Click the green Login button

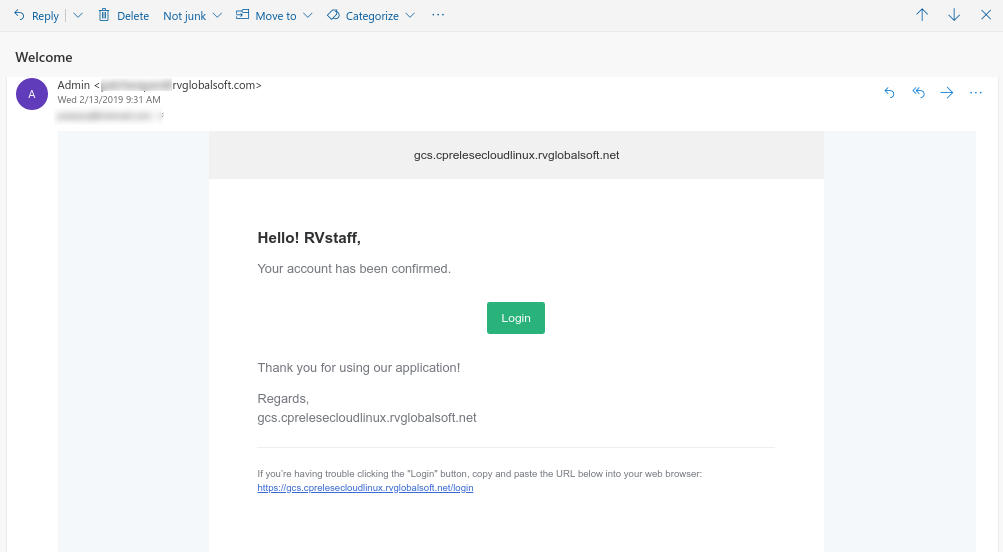(516, 318)
